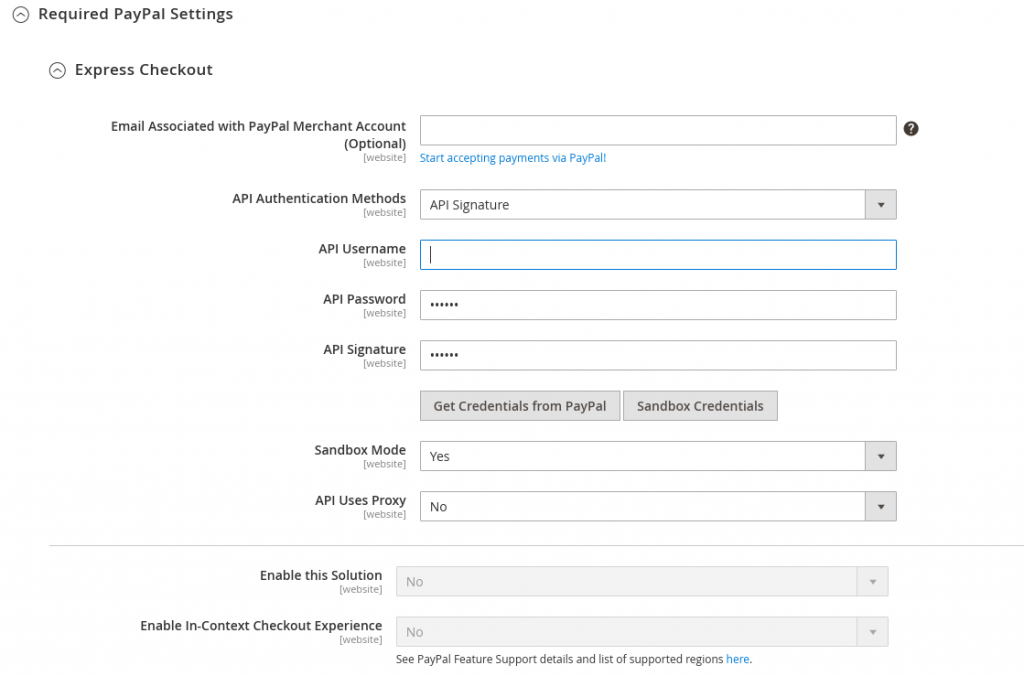Screen dimensions: 1024x676
Task: Collapse the Express Checkout section
Action: (x=57, y=71)
